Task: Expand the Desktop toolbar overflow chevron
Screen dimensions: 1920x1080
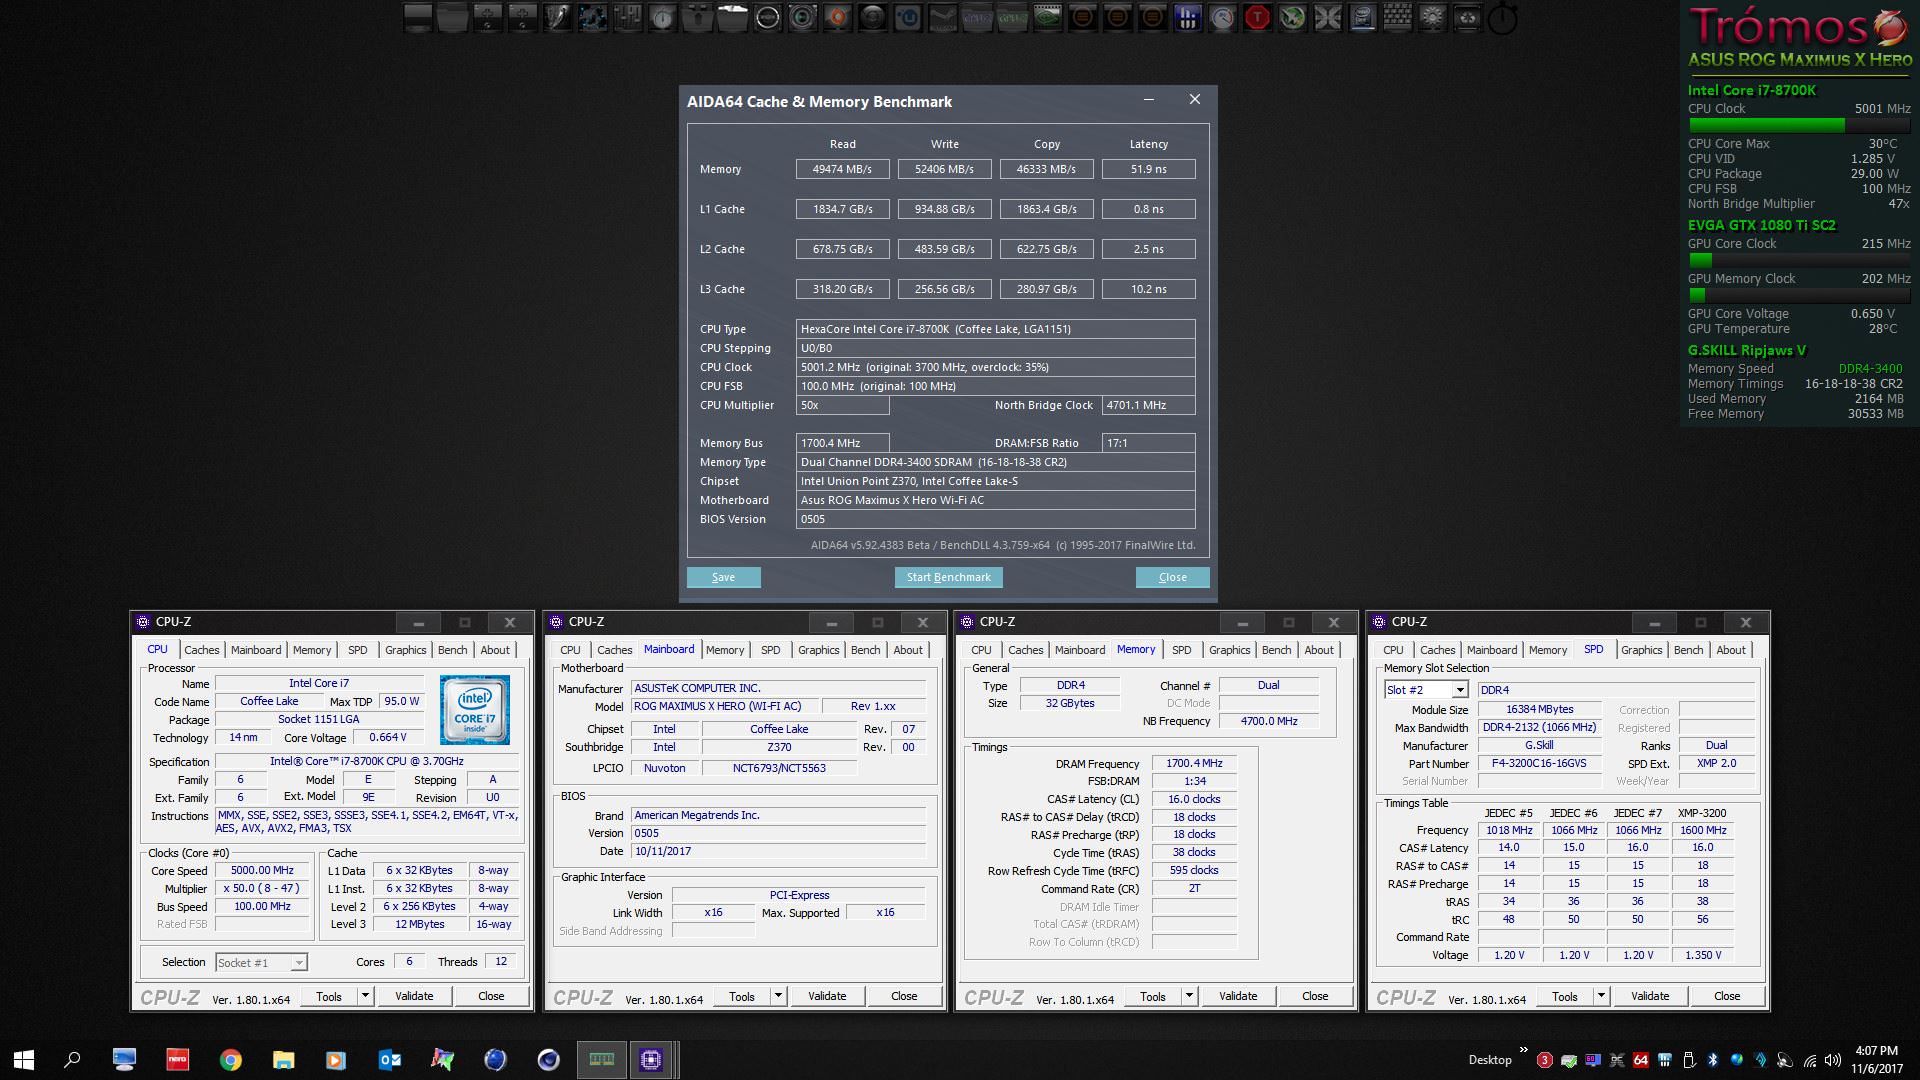Action: click(x=1524, y=1049)
